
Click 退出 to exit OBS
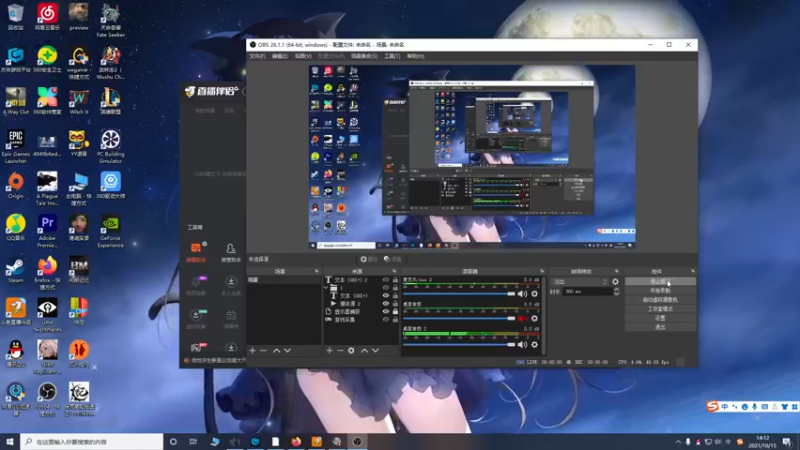[x=660, y=327]
